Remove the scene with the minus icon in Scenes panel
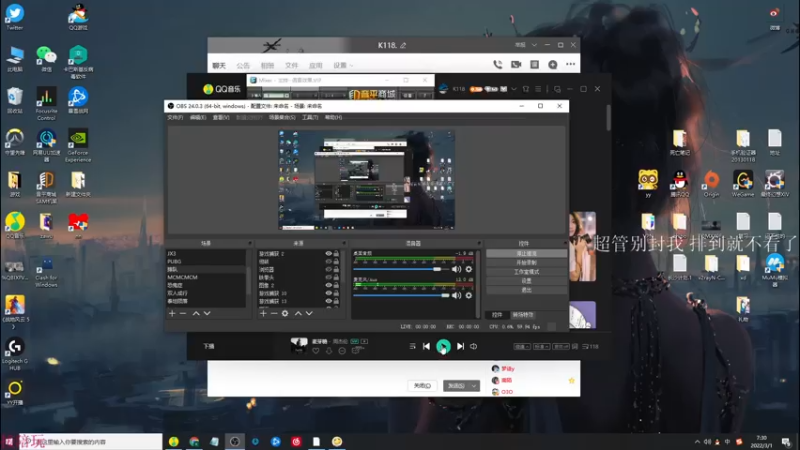 [183, 313]
